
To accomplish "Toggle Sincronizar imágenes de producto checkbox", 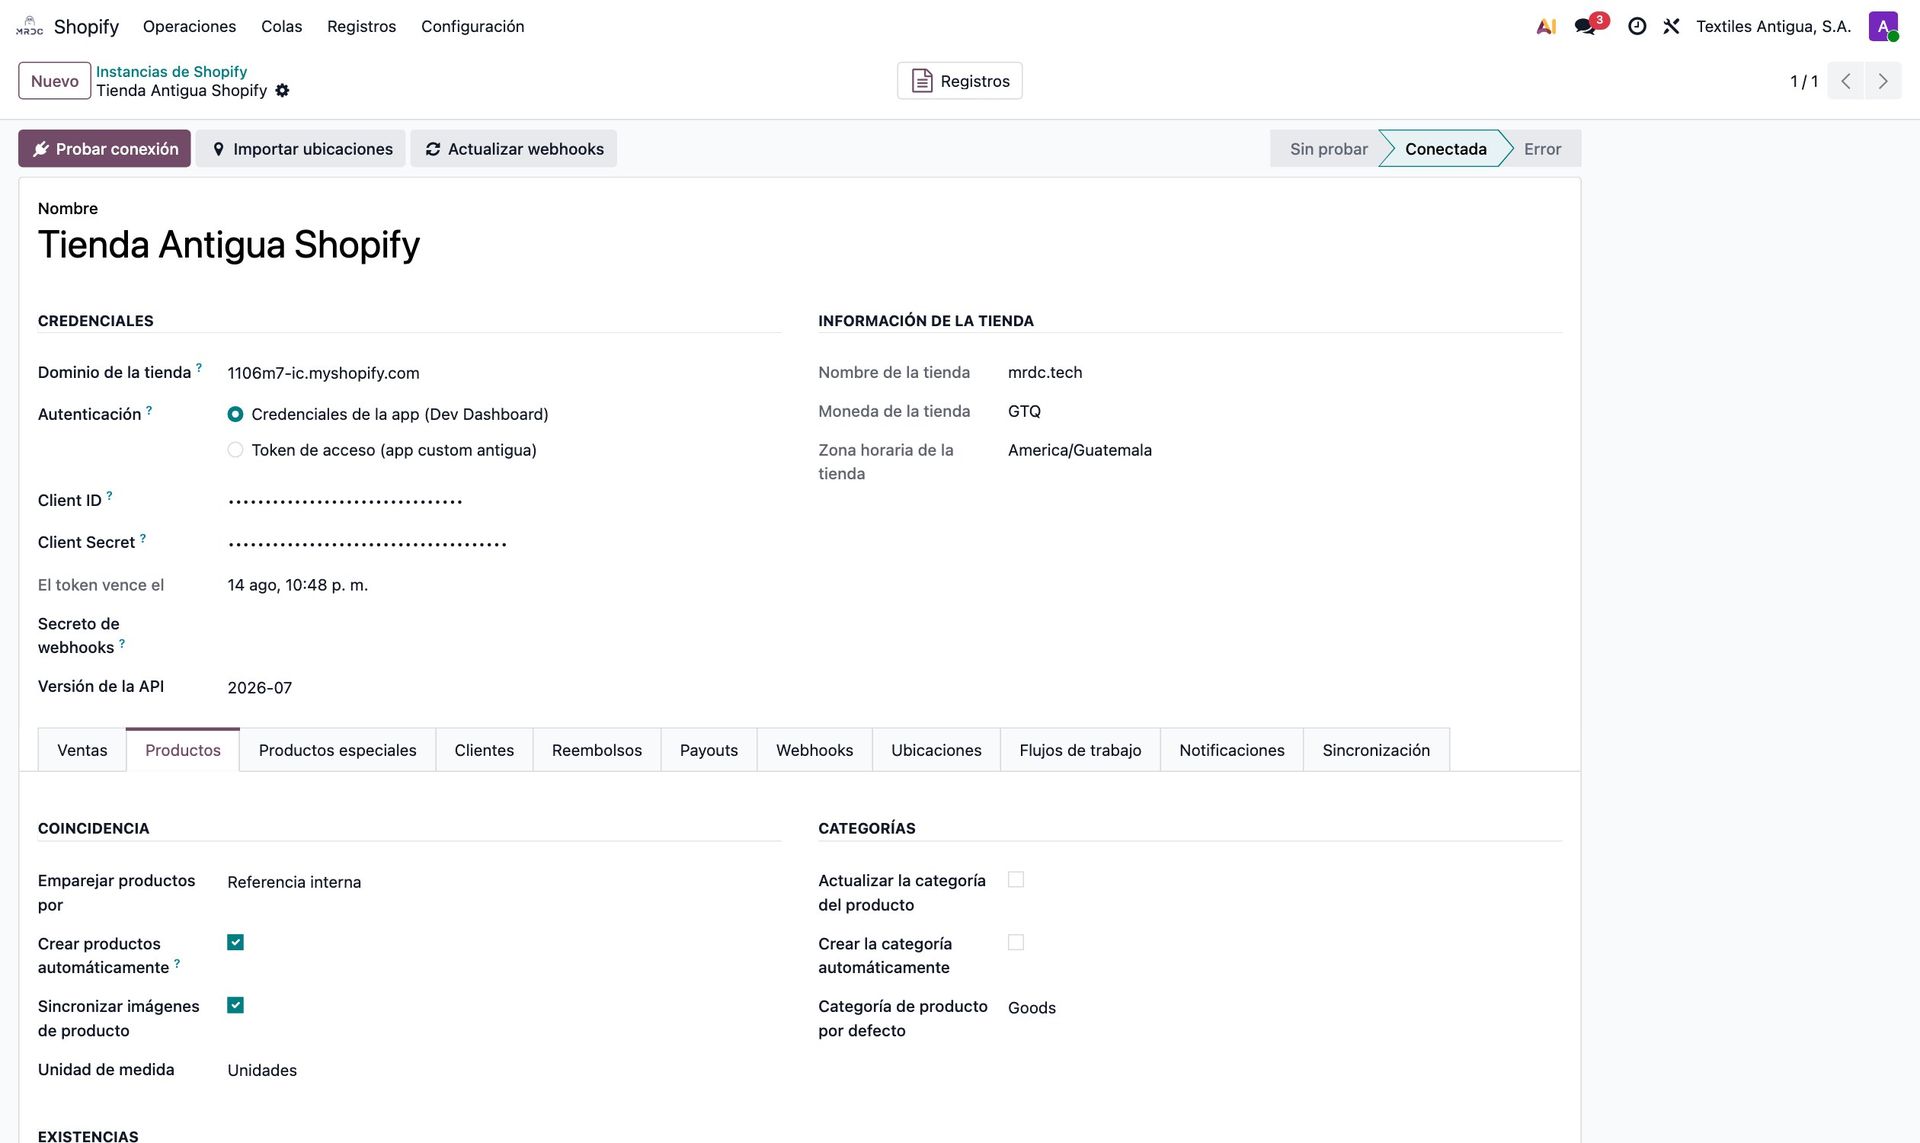I will 235,1005.
